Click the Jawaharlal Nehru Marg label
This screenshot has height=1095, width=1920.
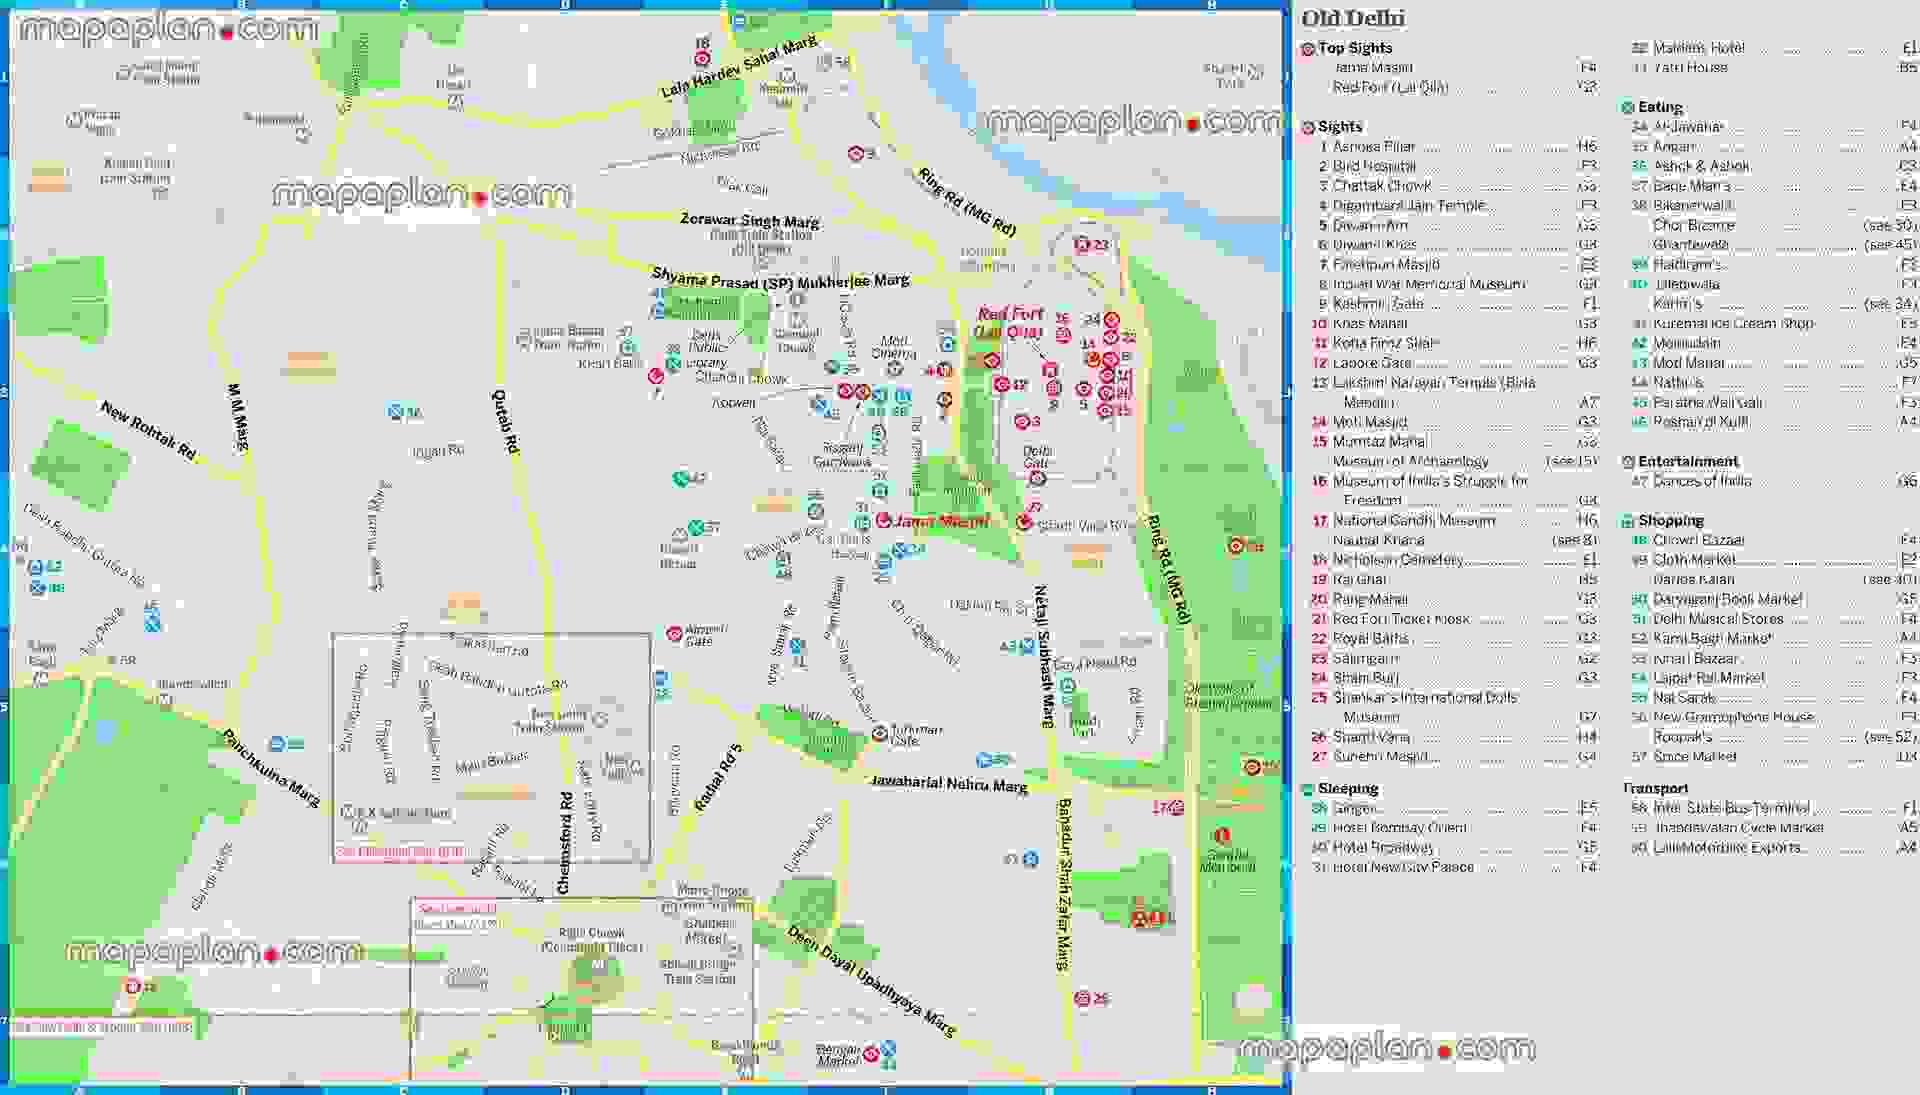[x=949, y=783]
